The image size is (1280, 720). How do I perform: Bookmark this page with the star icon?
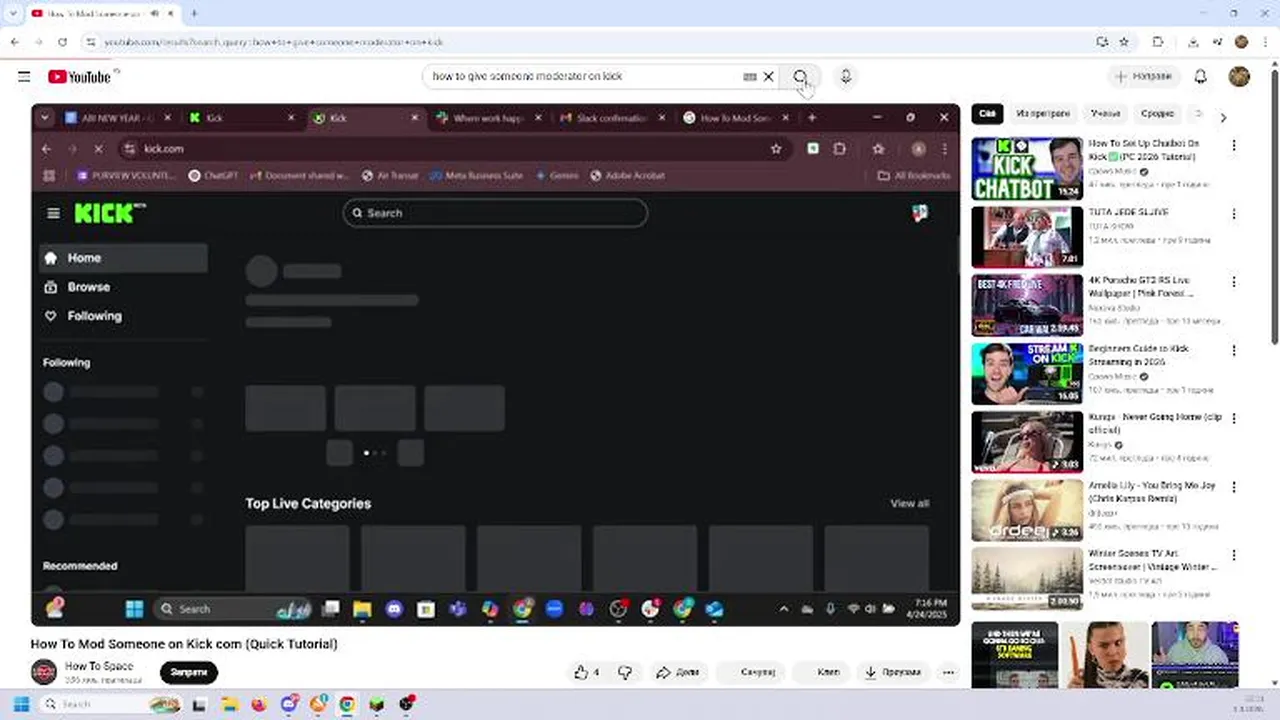click(x=1124, y=42)
